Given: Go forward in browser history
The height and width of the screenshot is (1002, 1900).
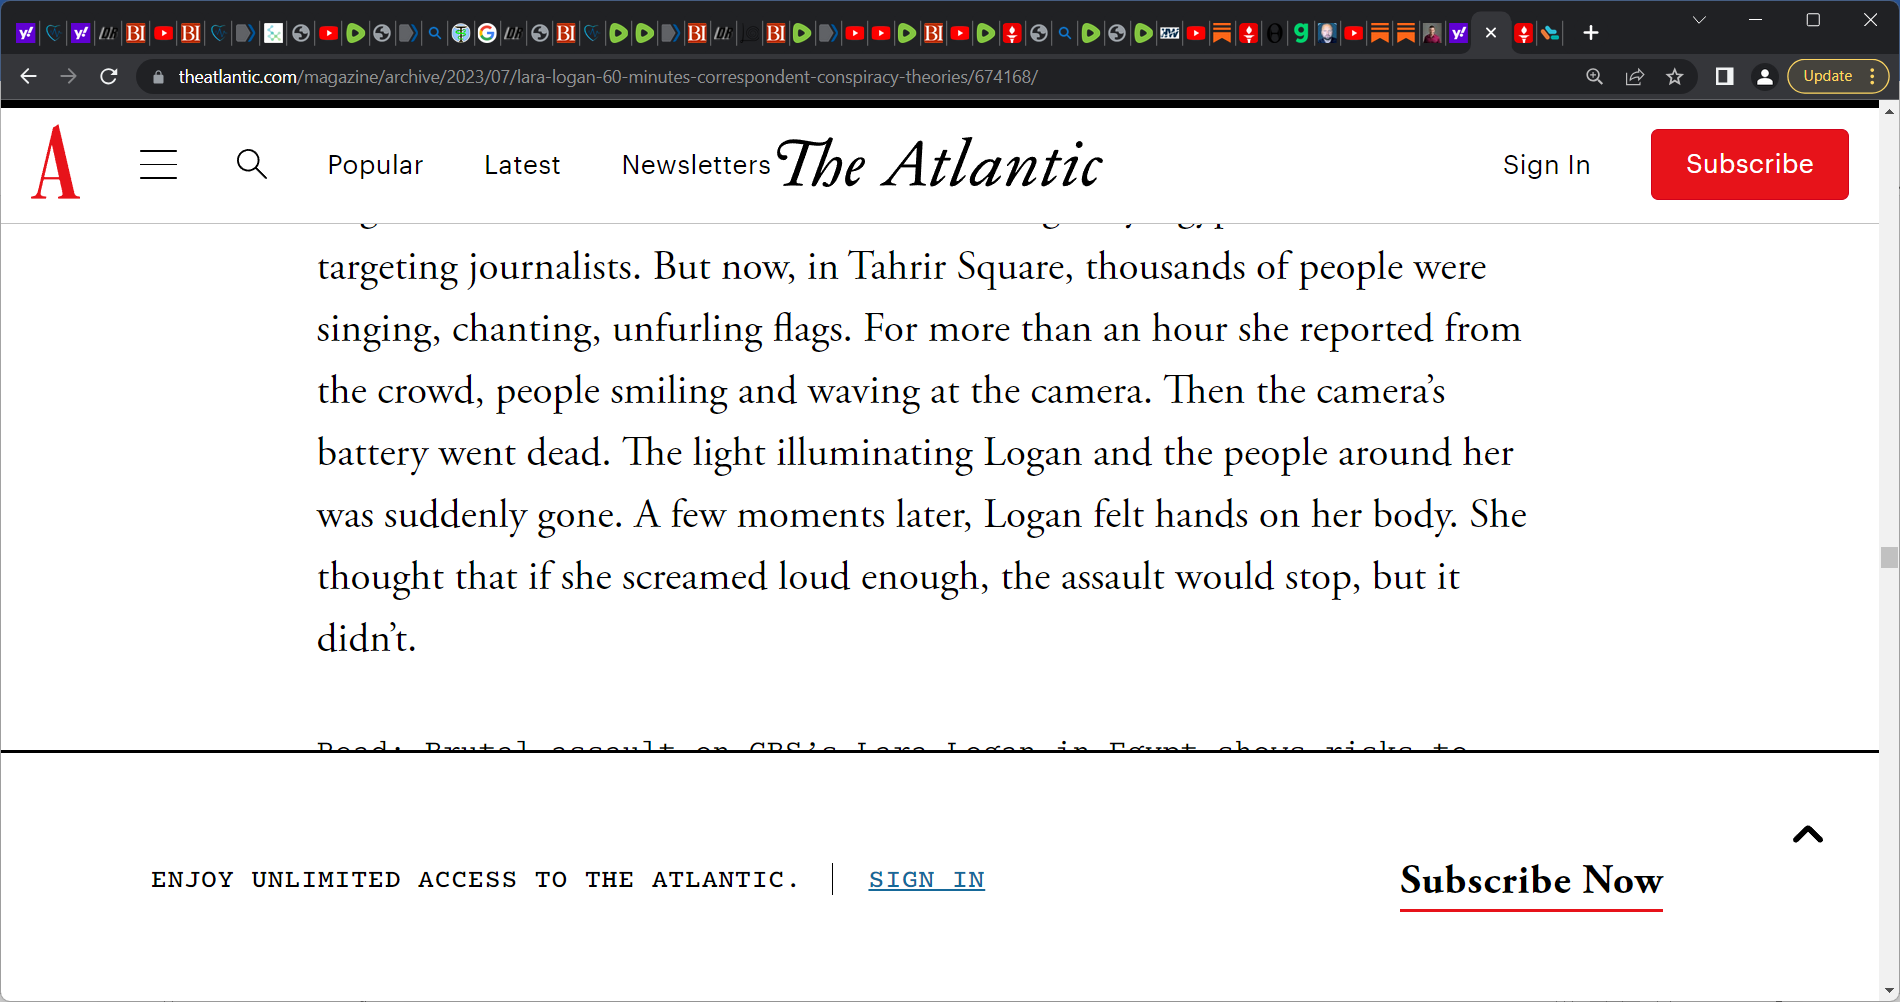Looking at the screenshot, I should click(68, 77).
